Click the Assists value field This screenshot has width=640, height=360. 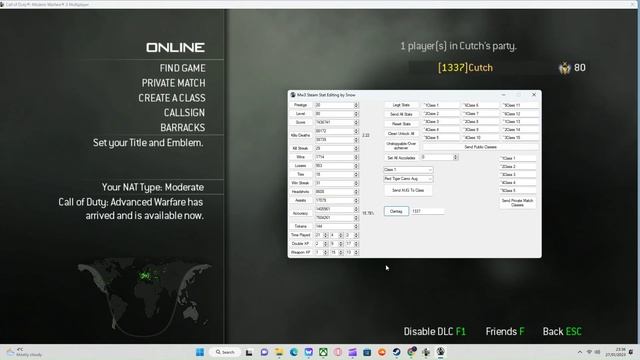[334, 200]
